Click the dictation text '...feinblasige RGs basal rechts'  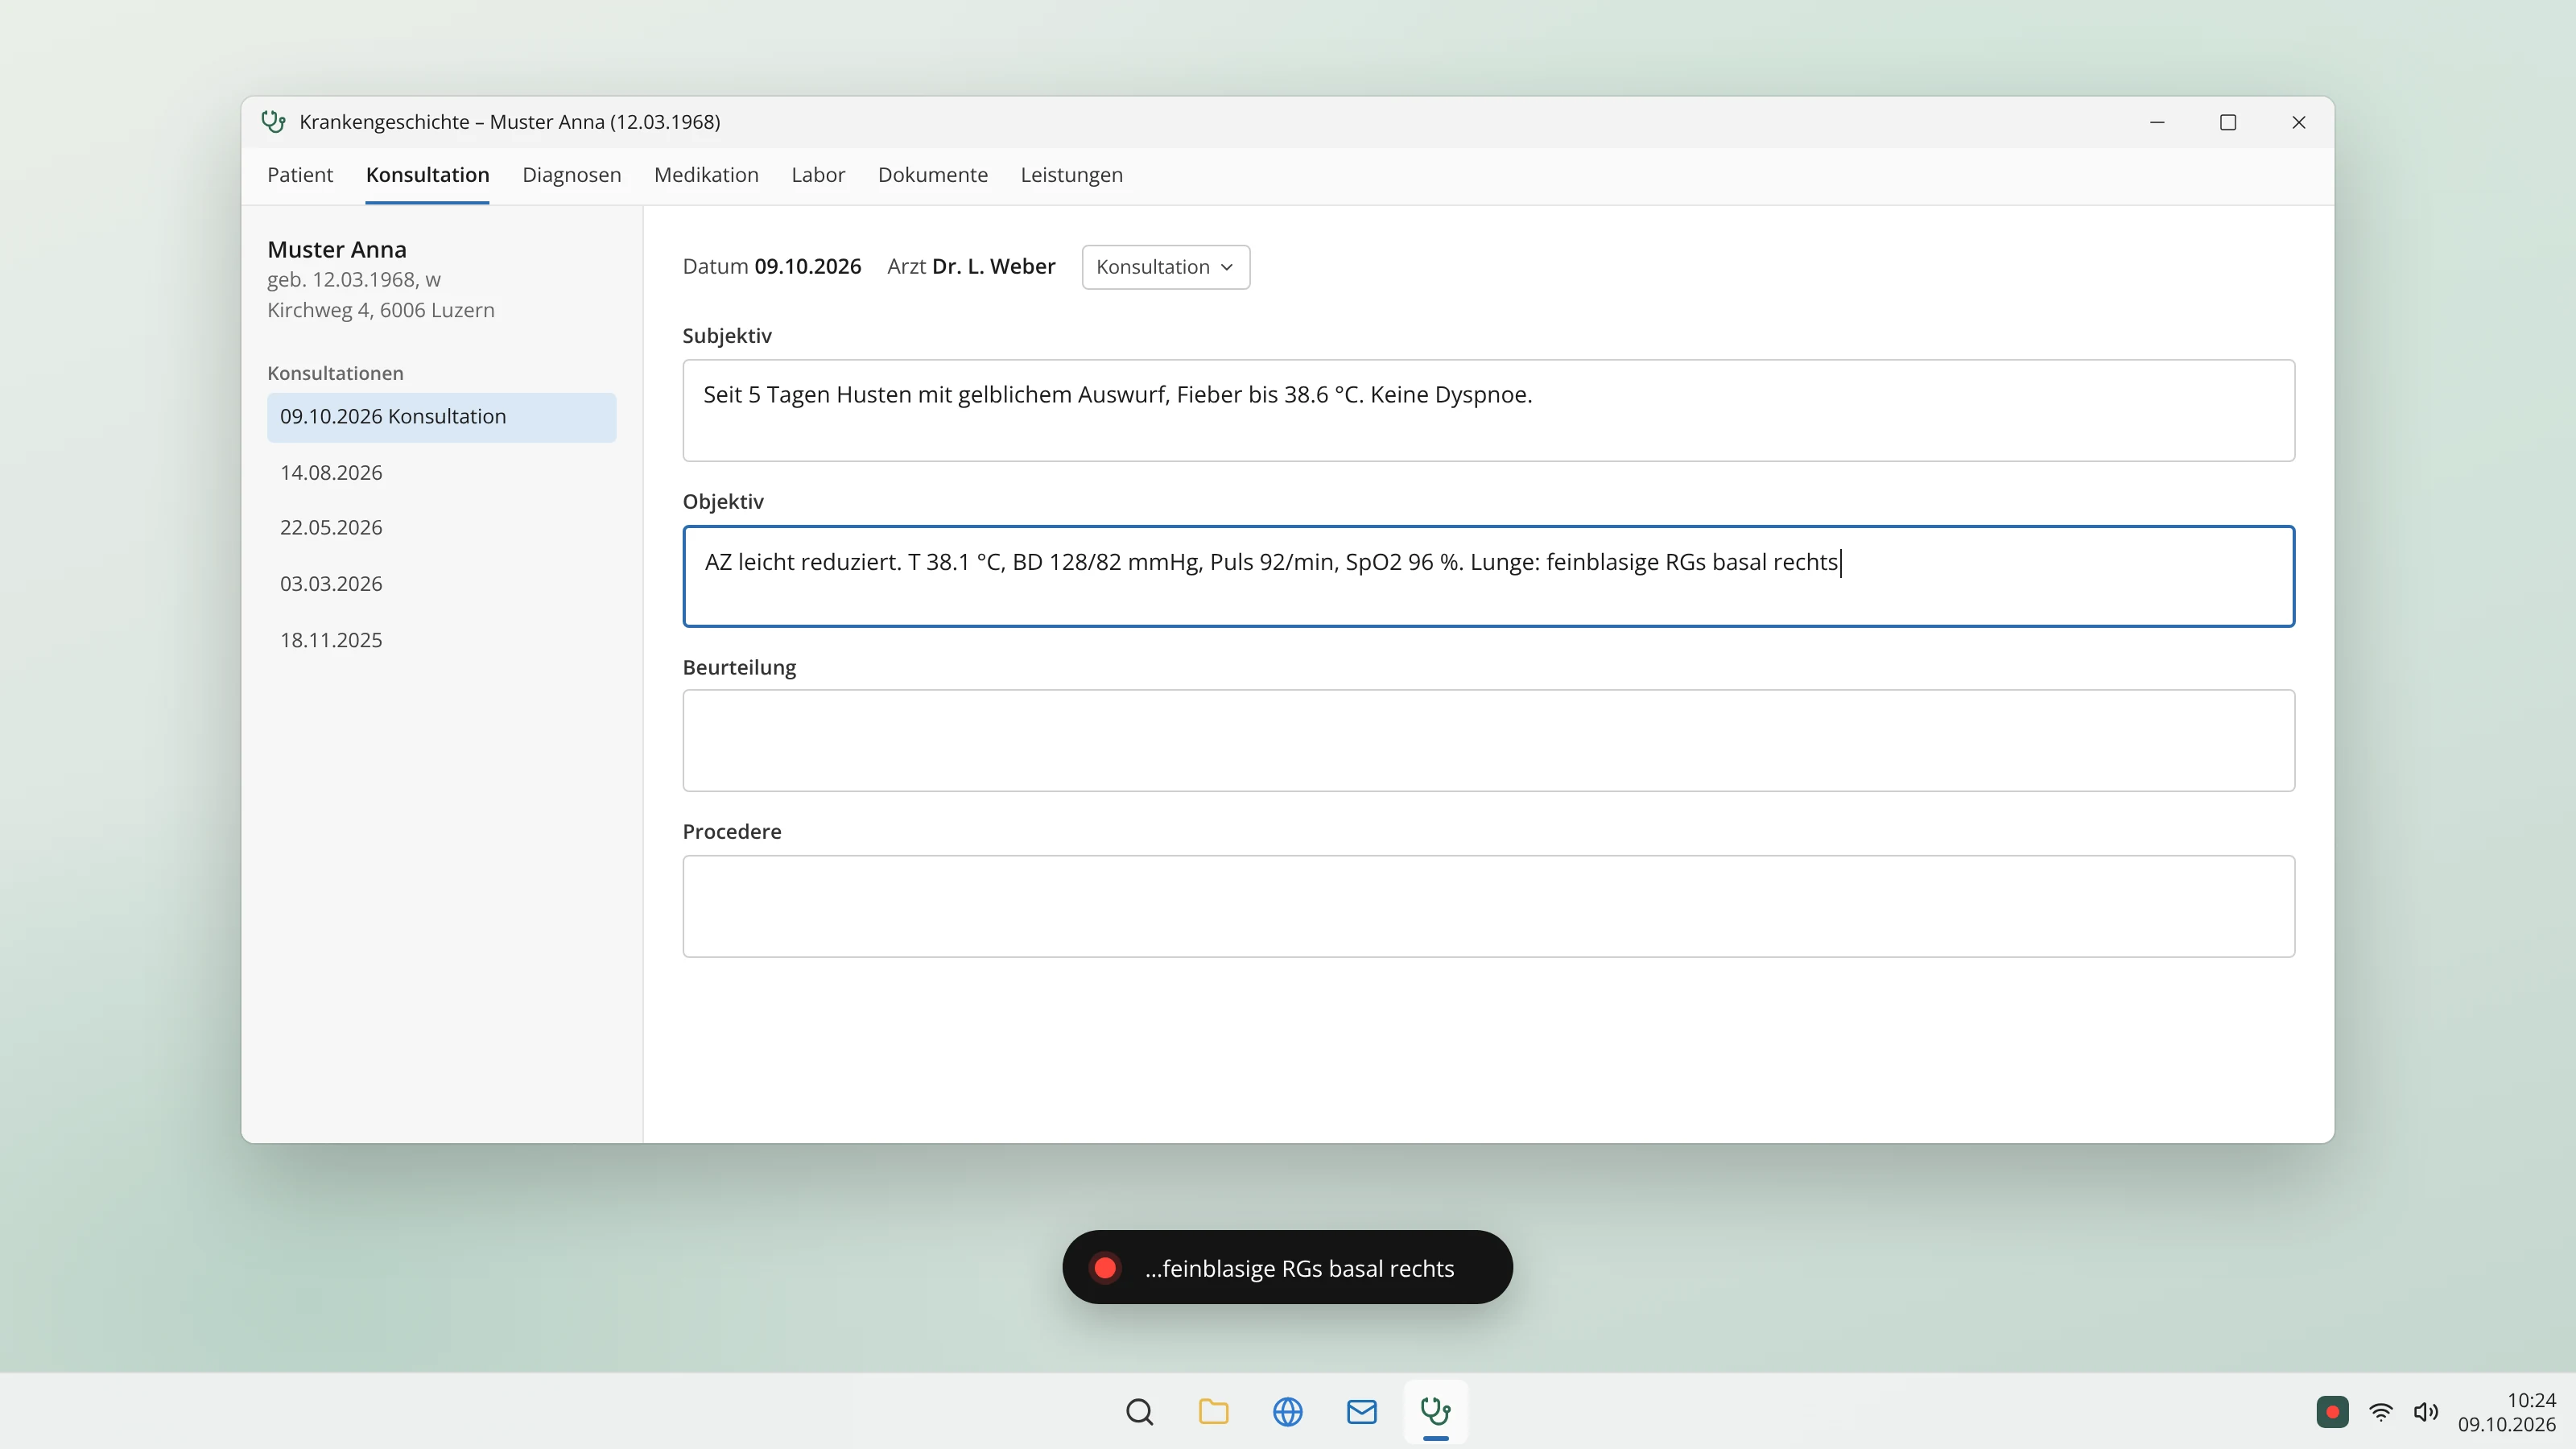pyautogui.click(x=1299, y=1268)
